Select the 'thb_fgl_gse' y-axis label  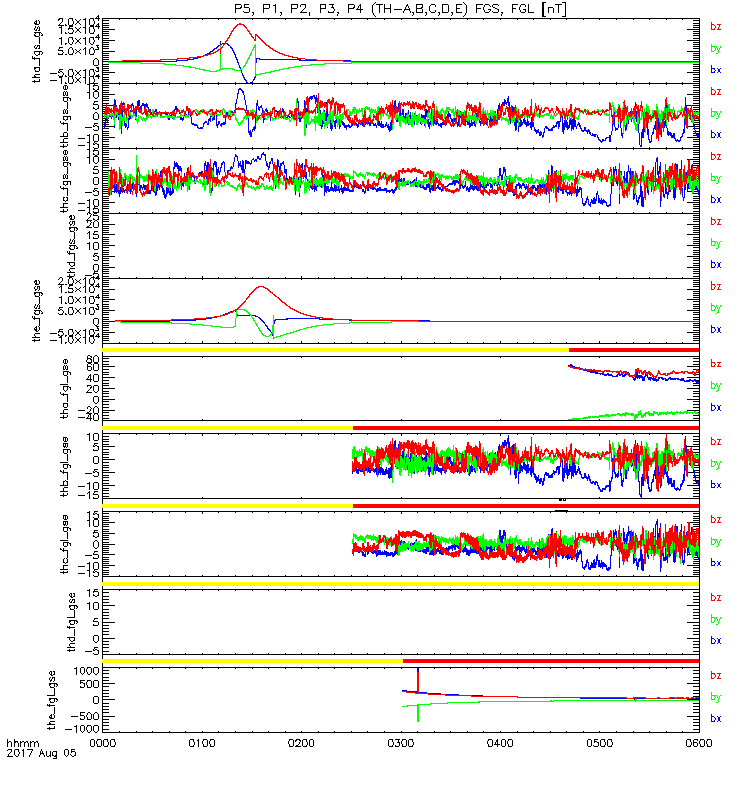pos(65,466)
